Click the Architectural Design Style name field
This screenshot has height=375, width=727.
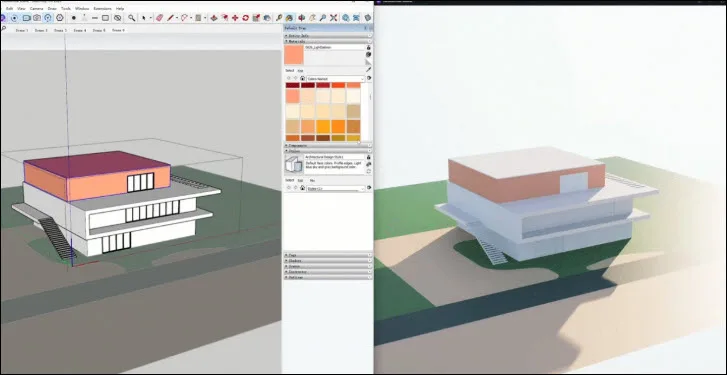(334, 157)
